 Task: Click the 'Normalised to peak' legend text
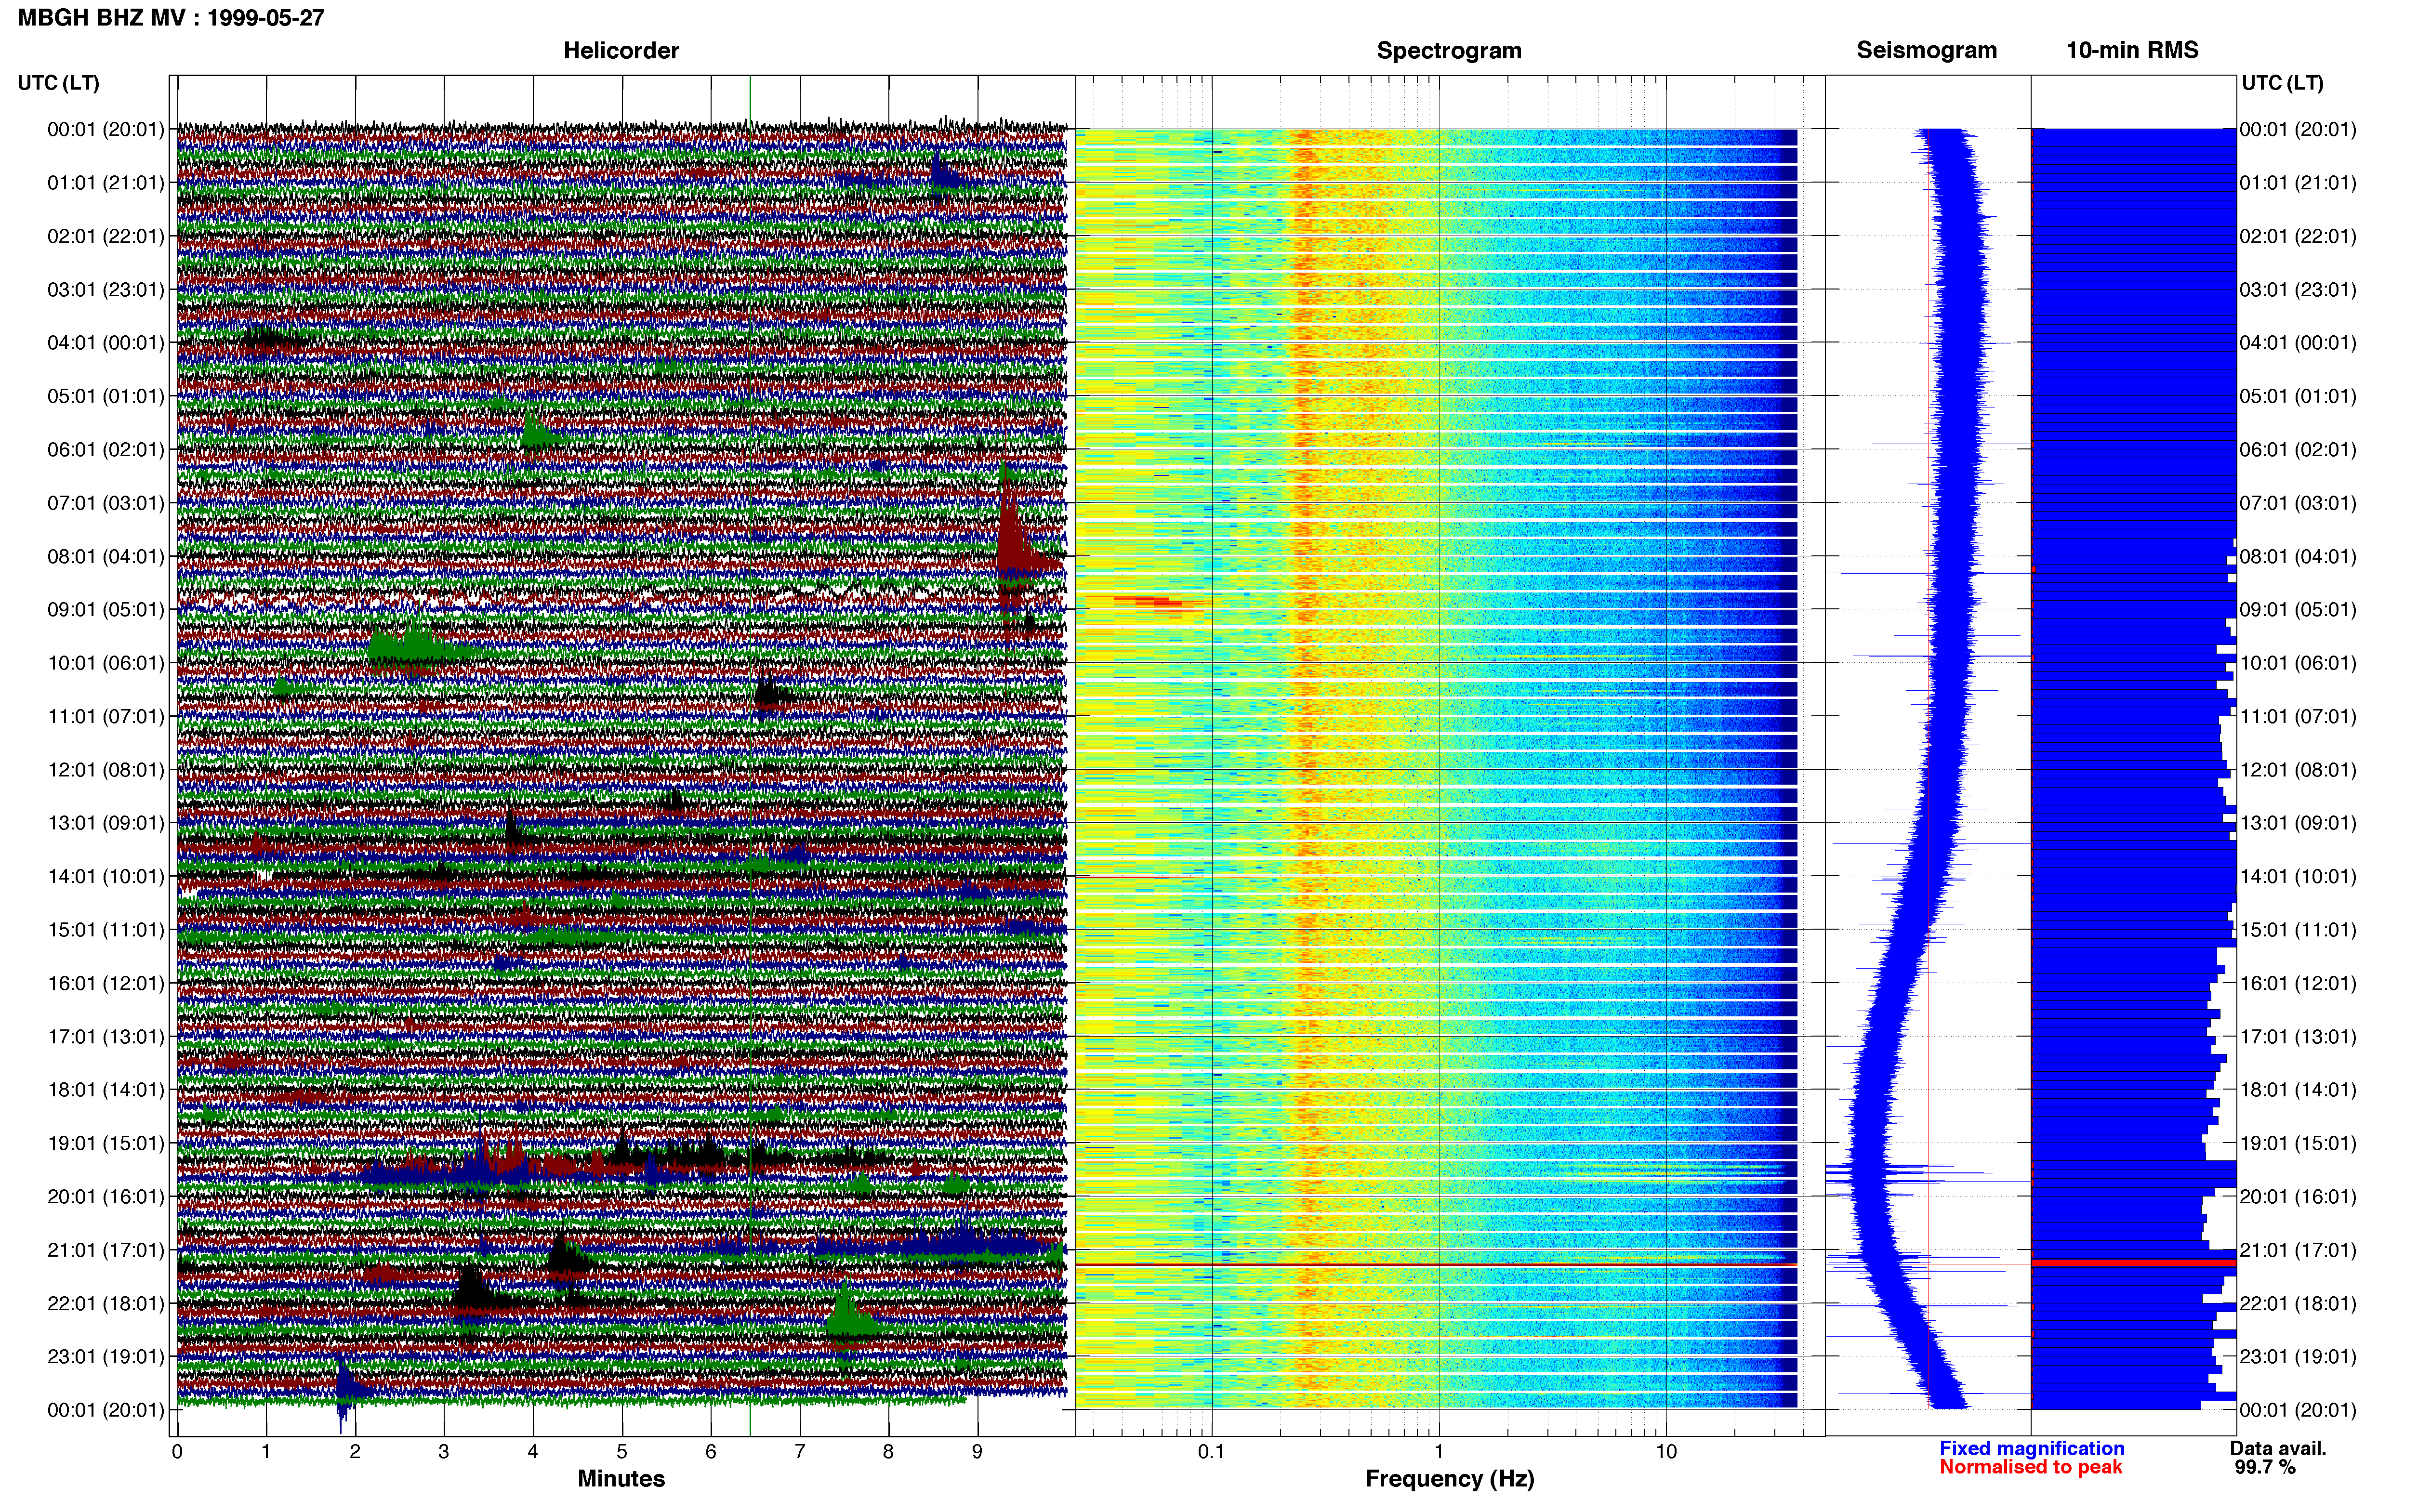2030,1467
